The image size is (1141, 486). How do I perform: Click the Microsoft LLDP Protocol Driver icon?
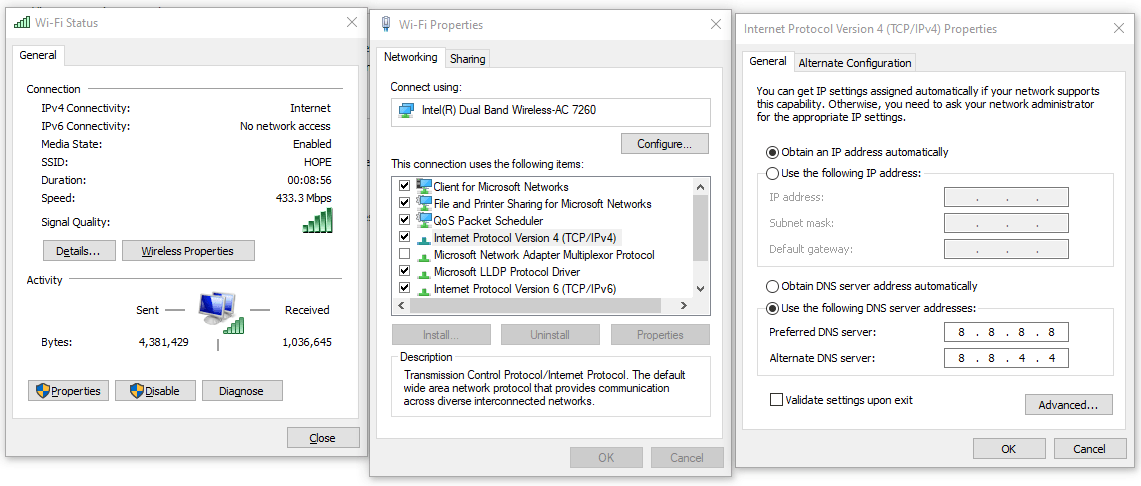point(424,273)
